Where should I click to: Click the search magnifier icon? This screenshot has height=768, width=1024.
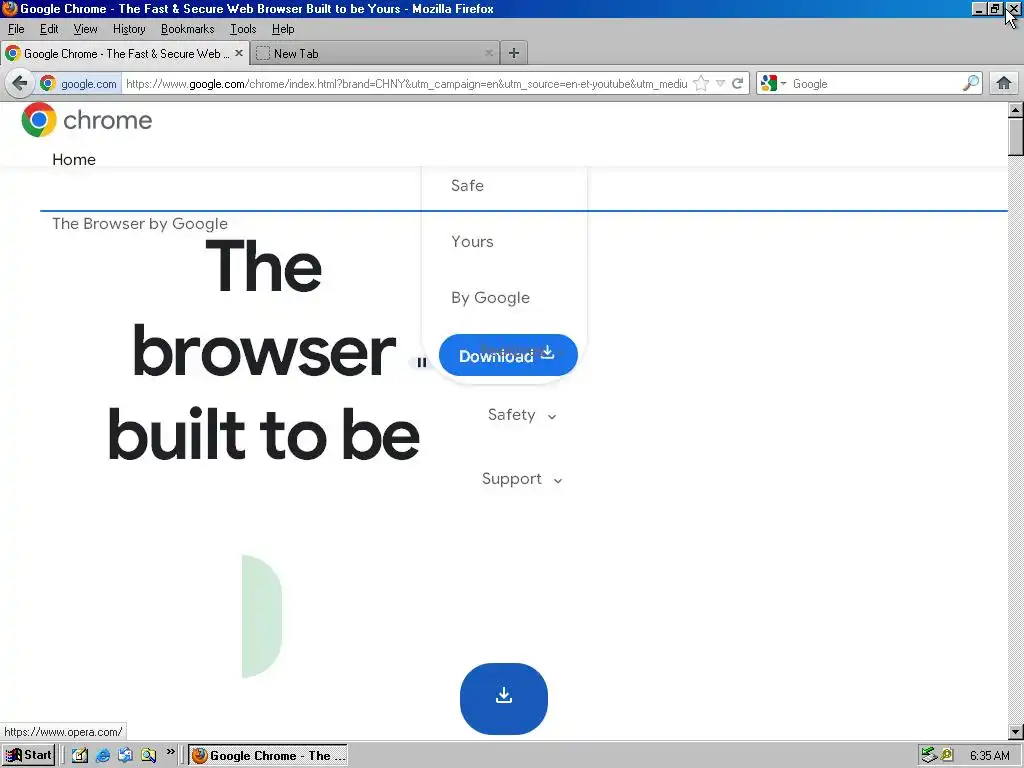click(971, 83)
